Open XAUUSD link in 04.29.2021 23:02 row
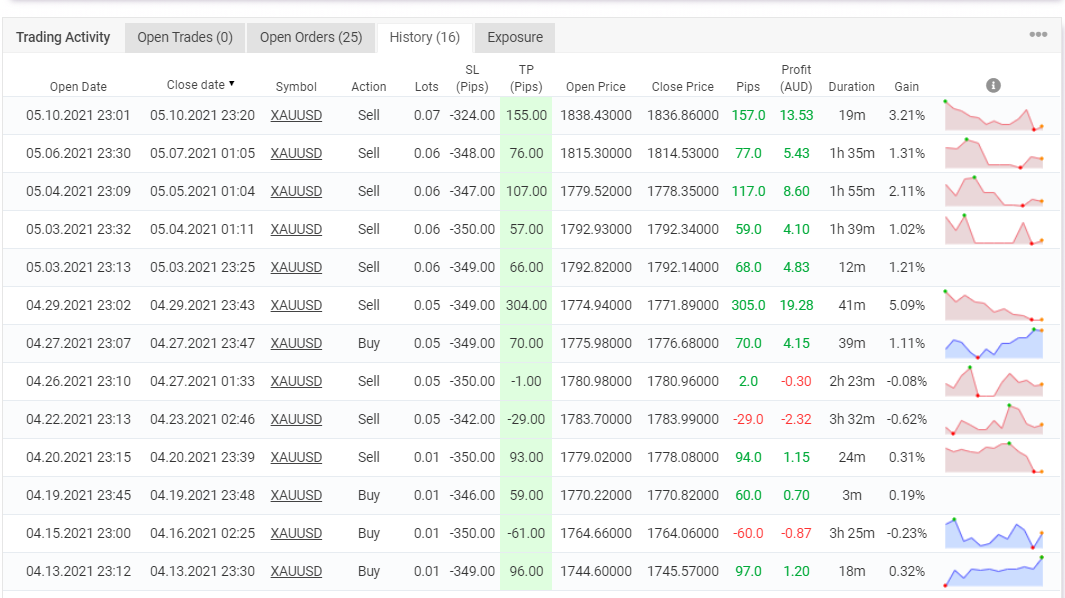 click(296, 306)
